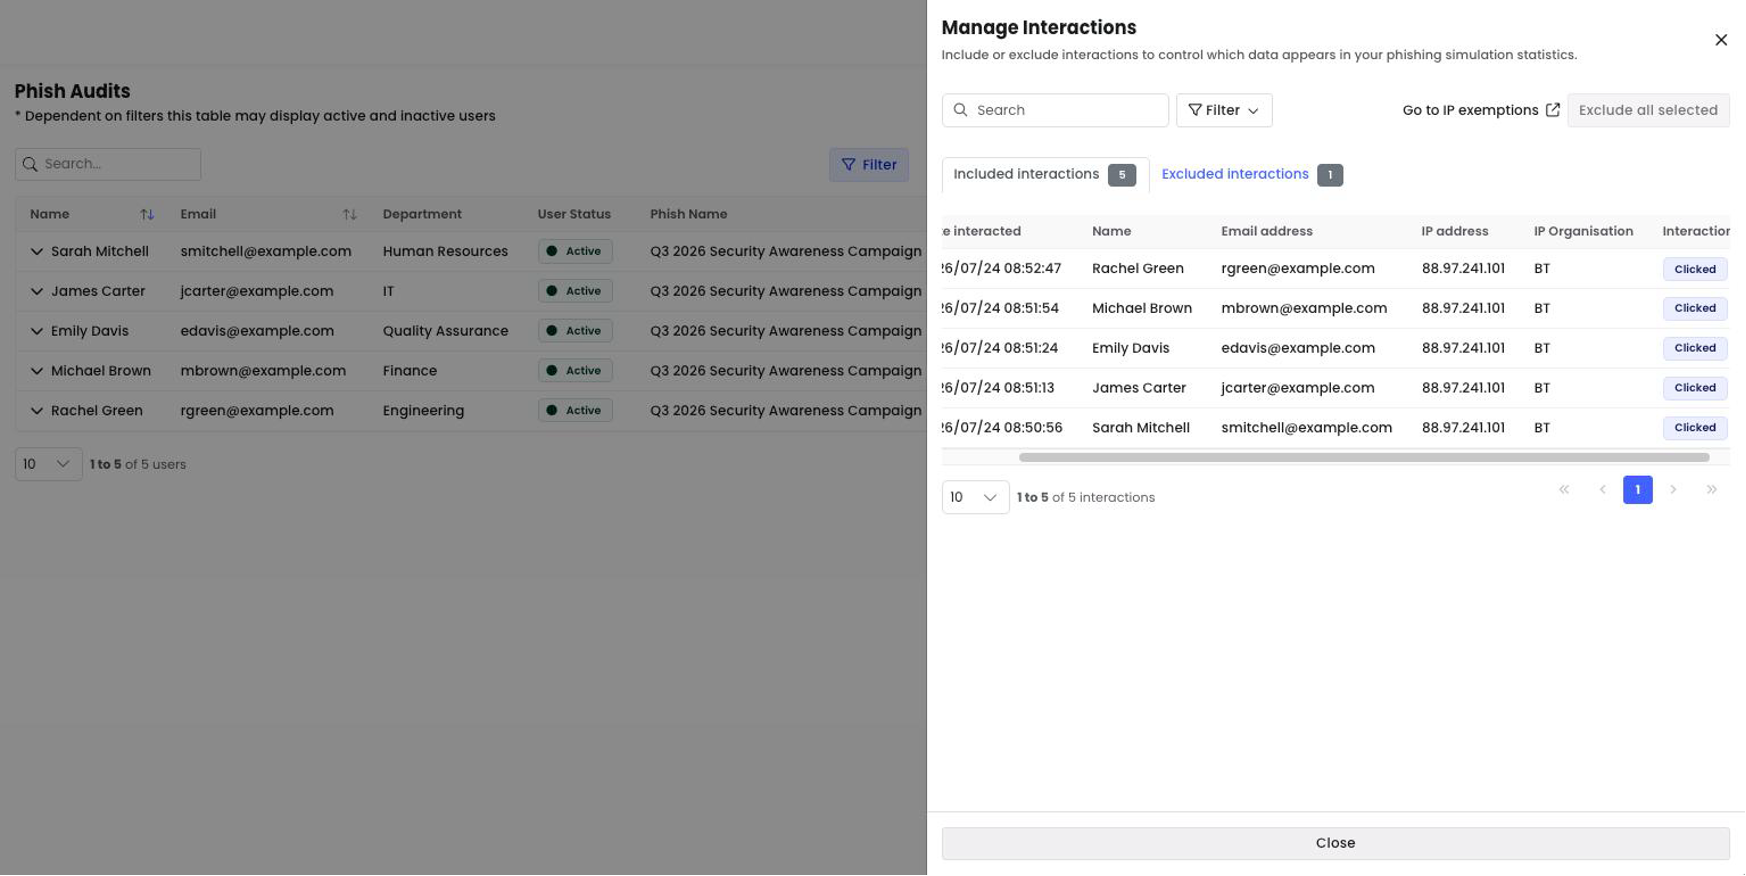Click the search magnifier icon in Manage Interactions

(x=961, y=110)
